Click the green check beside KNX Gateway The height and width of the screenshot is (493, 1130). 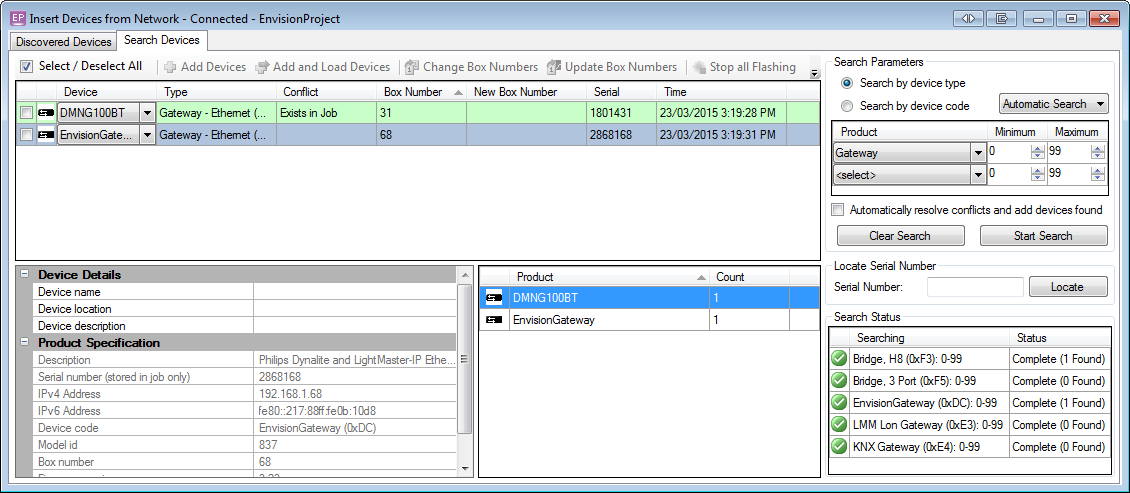[839, 446]
